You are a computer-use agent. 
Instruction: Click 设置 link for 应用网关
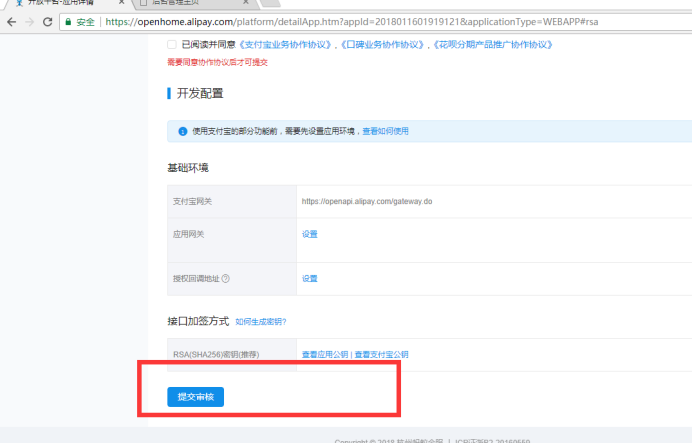coord(309,234)
